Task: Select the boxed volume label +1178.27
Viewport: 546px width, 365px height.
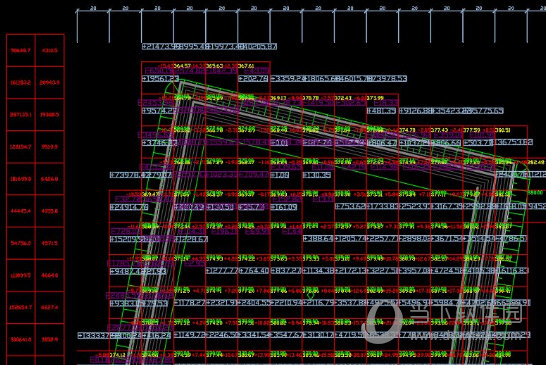Action: [189, 303]
